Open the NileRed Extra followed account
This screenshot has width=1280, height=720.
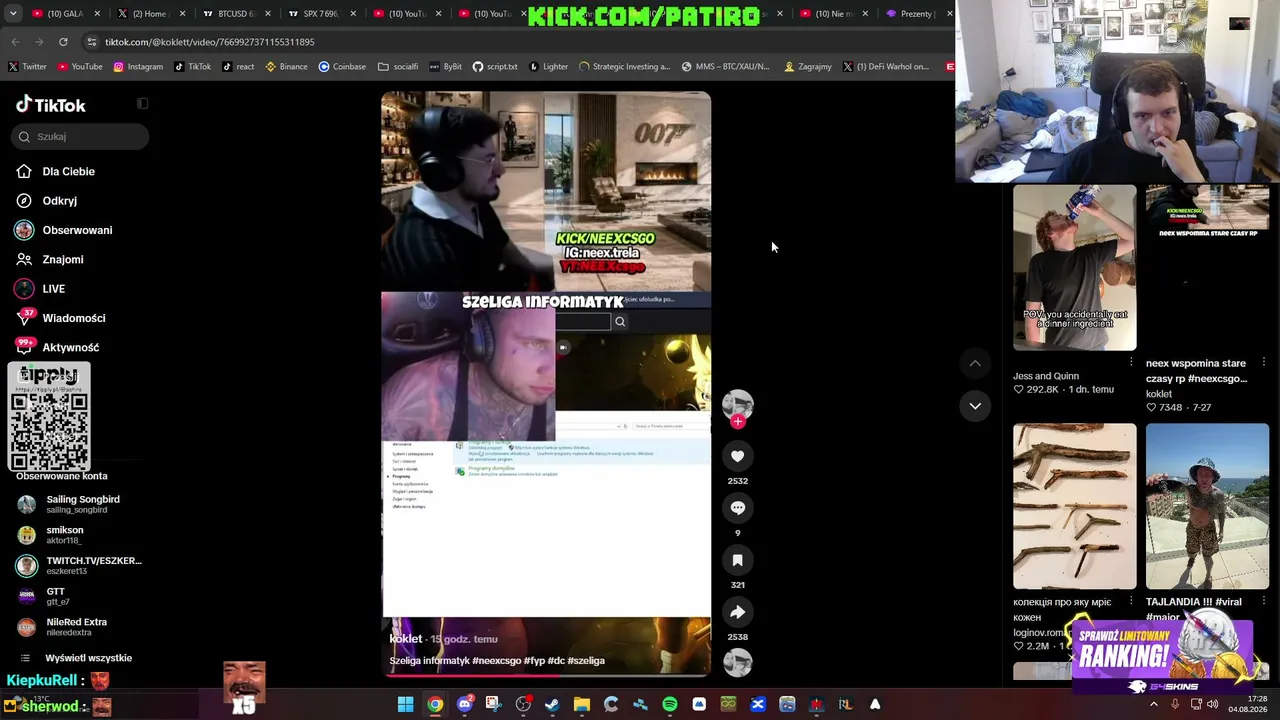[62, 627]
